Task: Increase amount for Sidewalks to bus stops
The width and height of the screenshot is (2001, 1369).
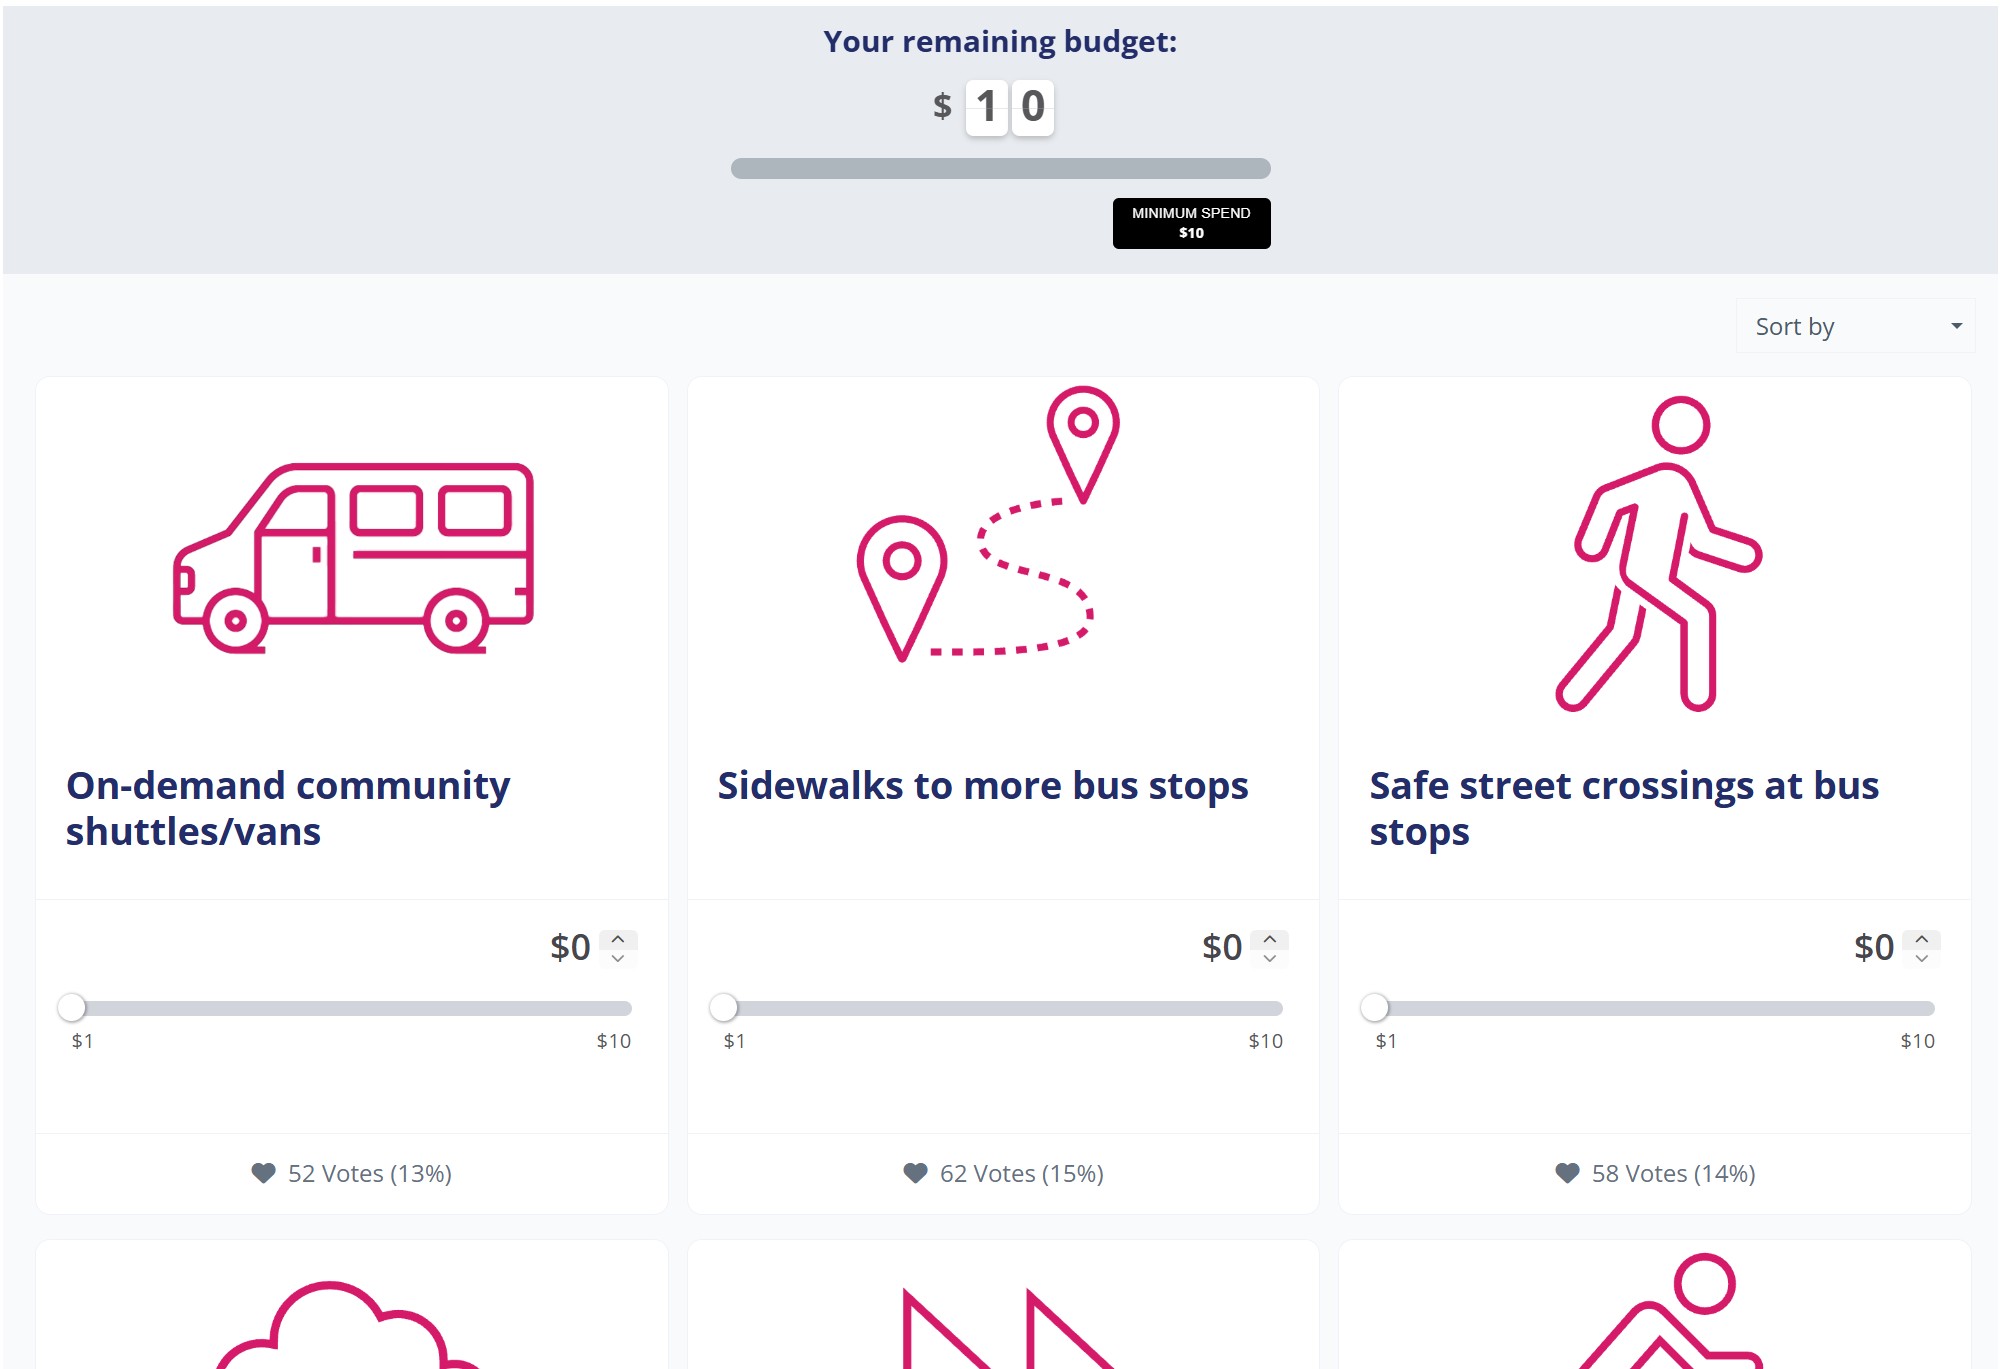Action: coord(1270,938)
